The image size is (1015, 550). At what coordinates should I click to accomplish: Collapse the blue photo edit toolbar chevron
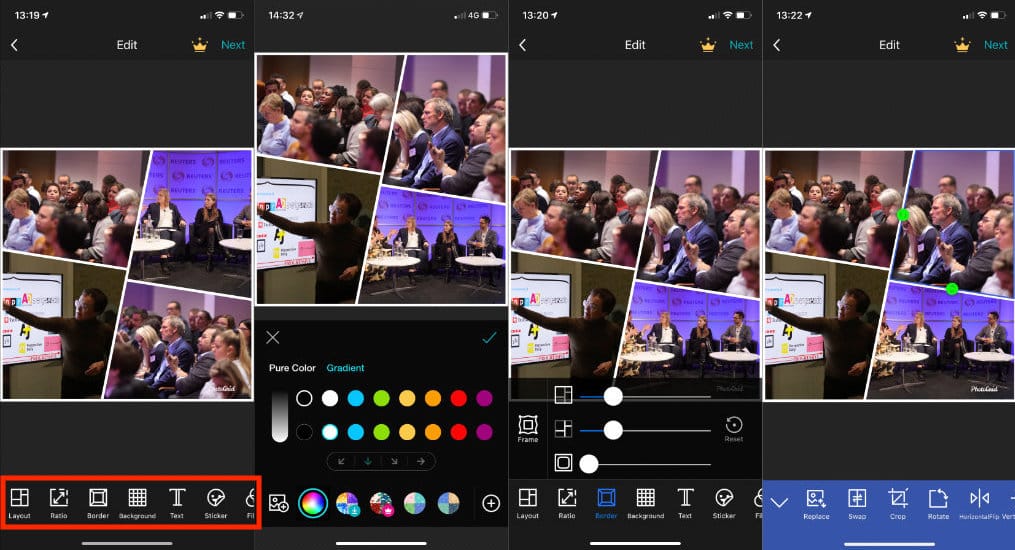pos(780,502)
